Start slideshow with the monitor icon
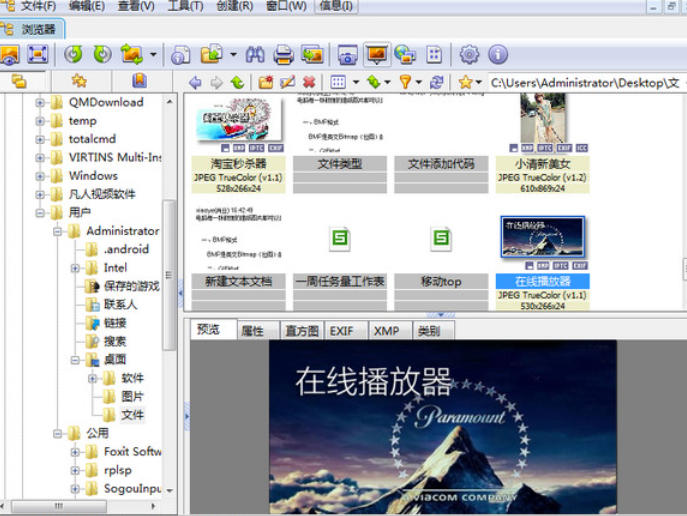687x516 pixels. [377, 55]
